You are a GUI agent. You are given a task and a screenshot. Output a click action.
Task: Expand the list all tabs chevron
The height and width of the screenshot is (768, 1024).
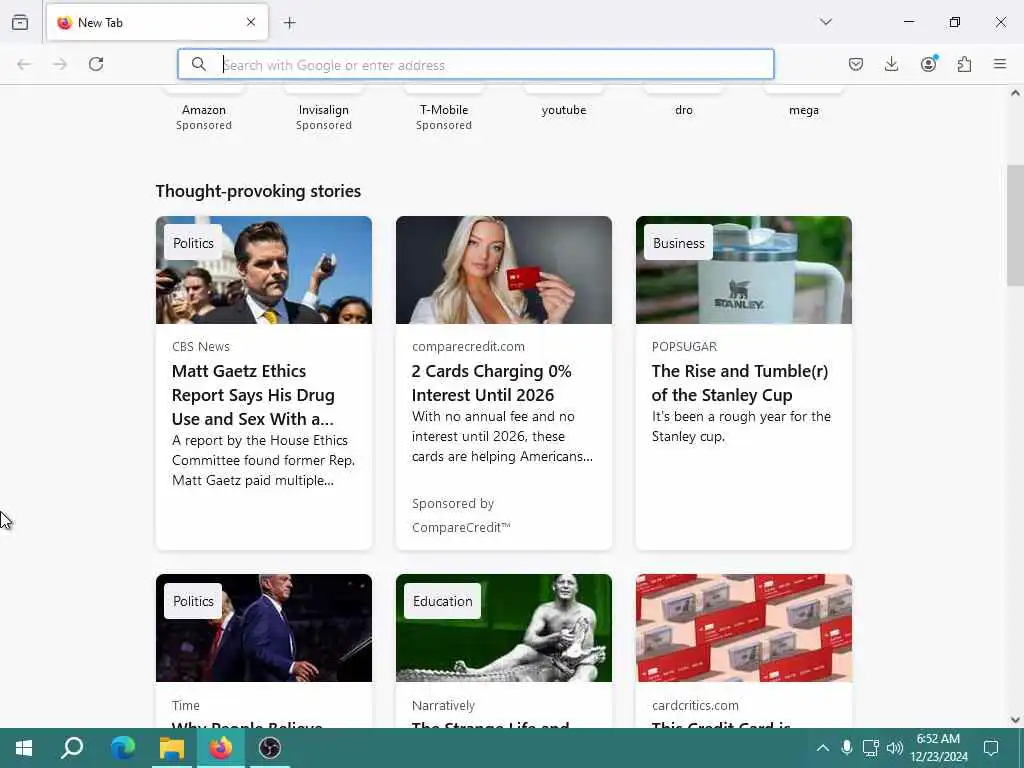point(826,22)
